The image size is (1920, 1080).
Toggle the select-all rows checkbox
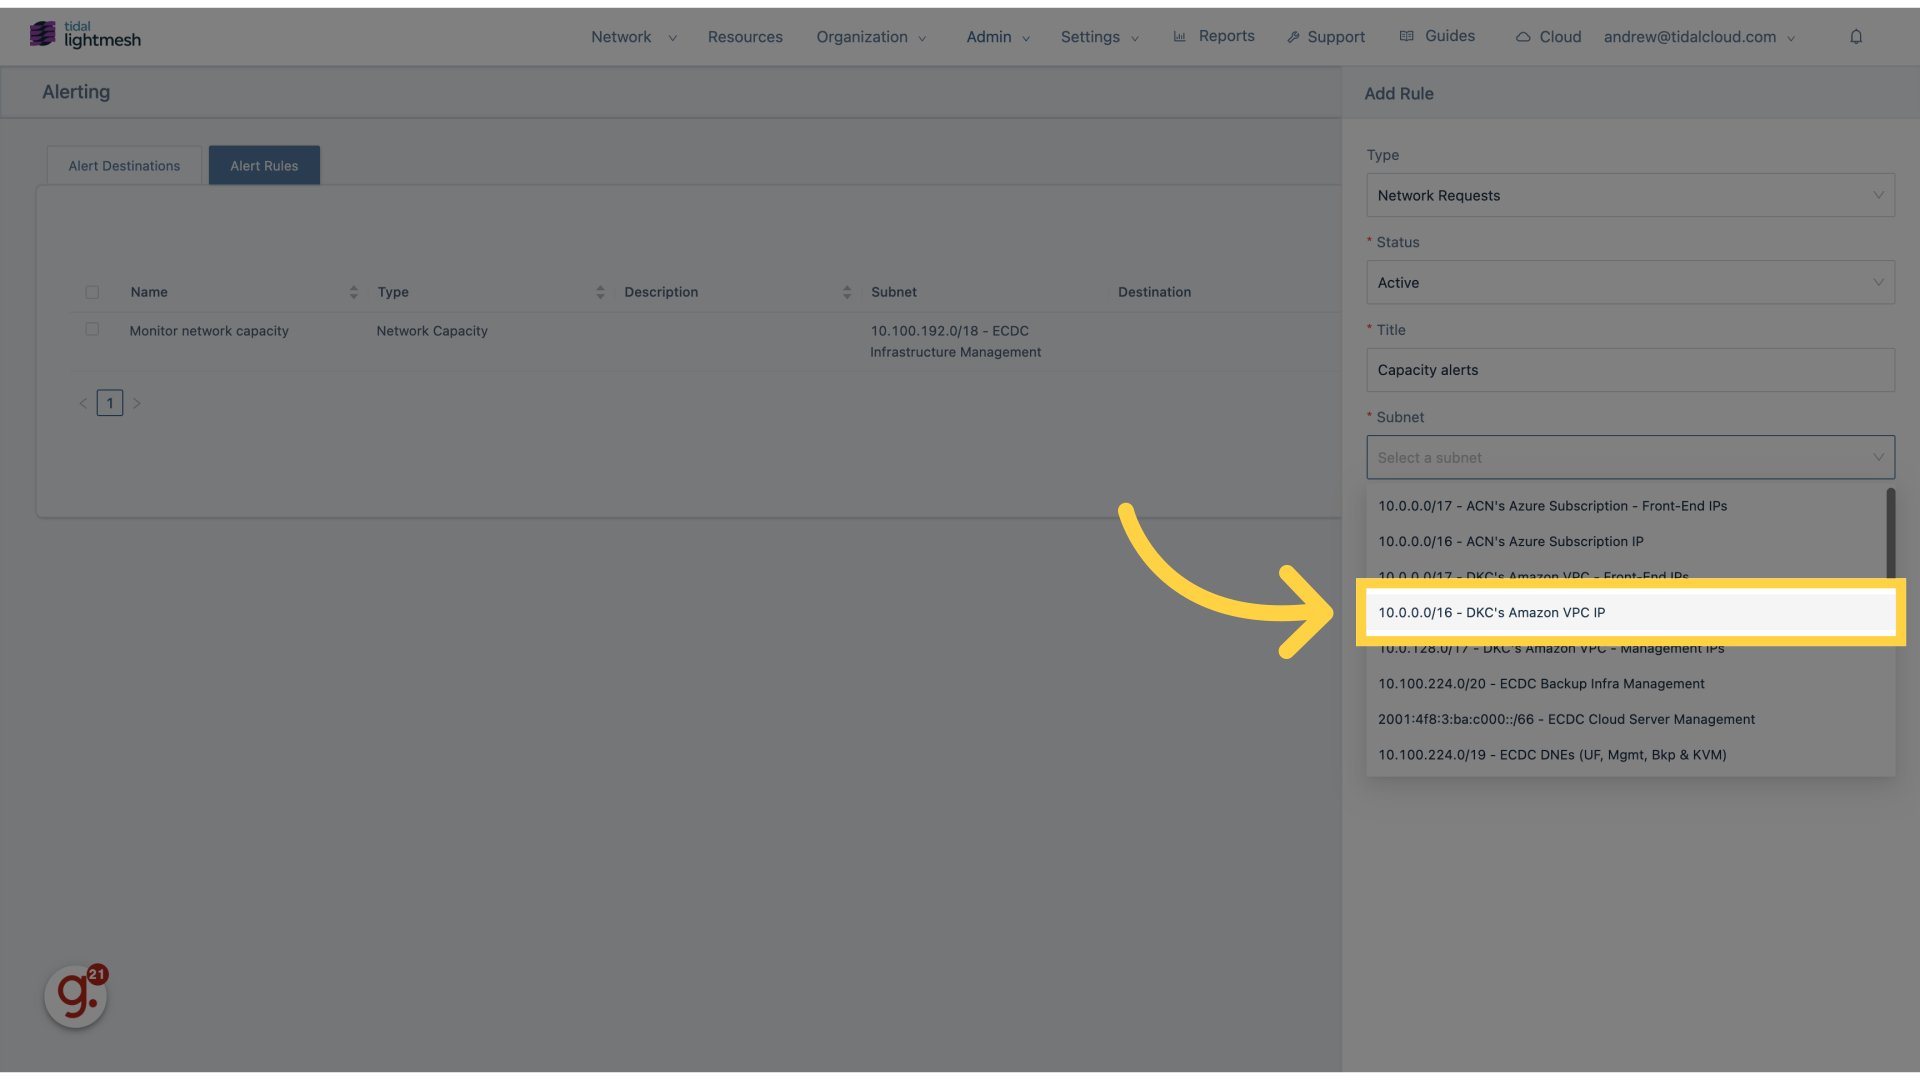(x=92, y=292)
